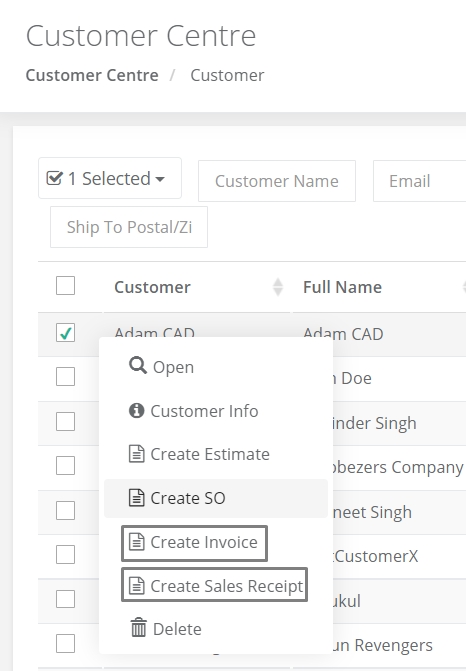Toggle the select-all checkbox in table header
Screen dimensions: 466x671
point(65,285)
